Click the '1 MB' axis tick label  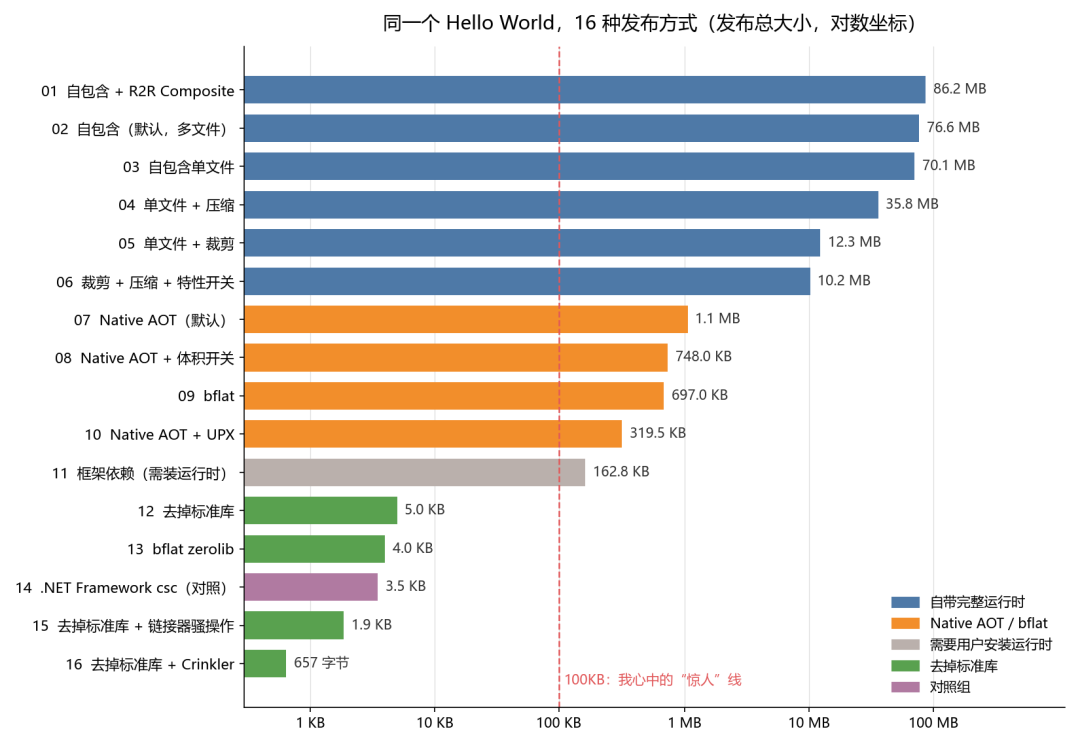[685, 723]
